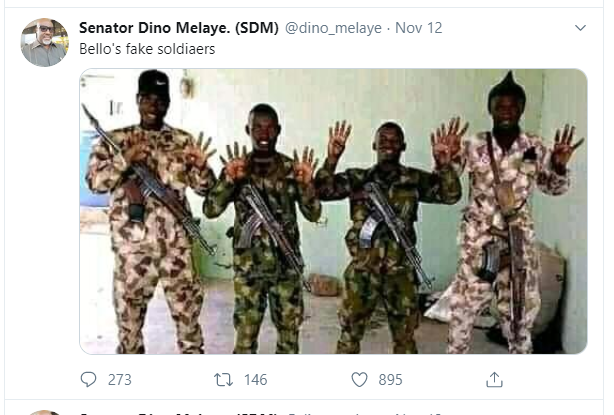Click the like count 895
Viewport: 614px width, 415px height.
pyautogui.click(x=390, y=380)
